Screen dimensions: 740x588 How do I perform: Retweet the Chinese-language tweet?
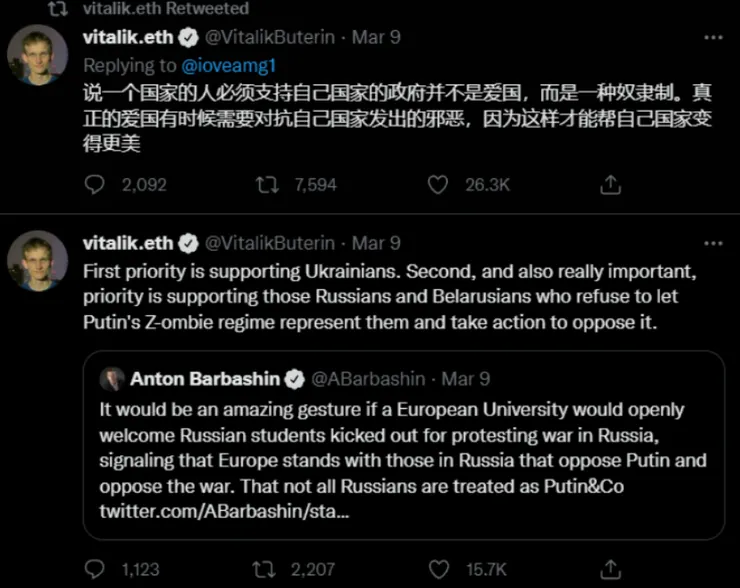pyautogui.click(x=267, y=184)
